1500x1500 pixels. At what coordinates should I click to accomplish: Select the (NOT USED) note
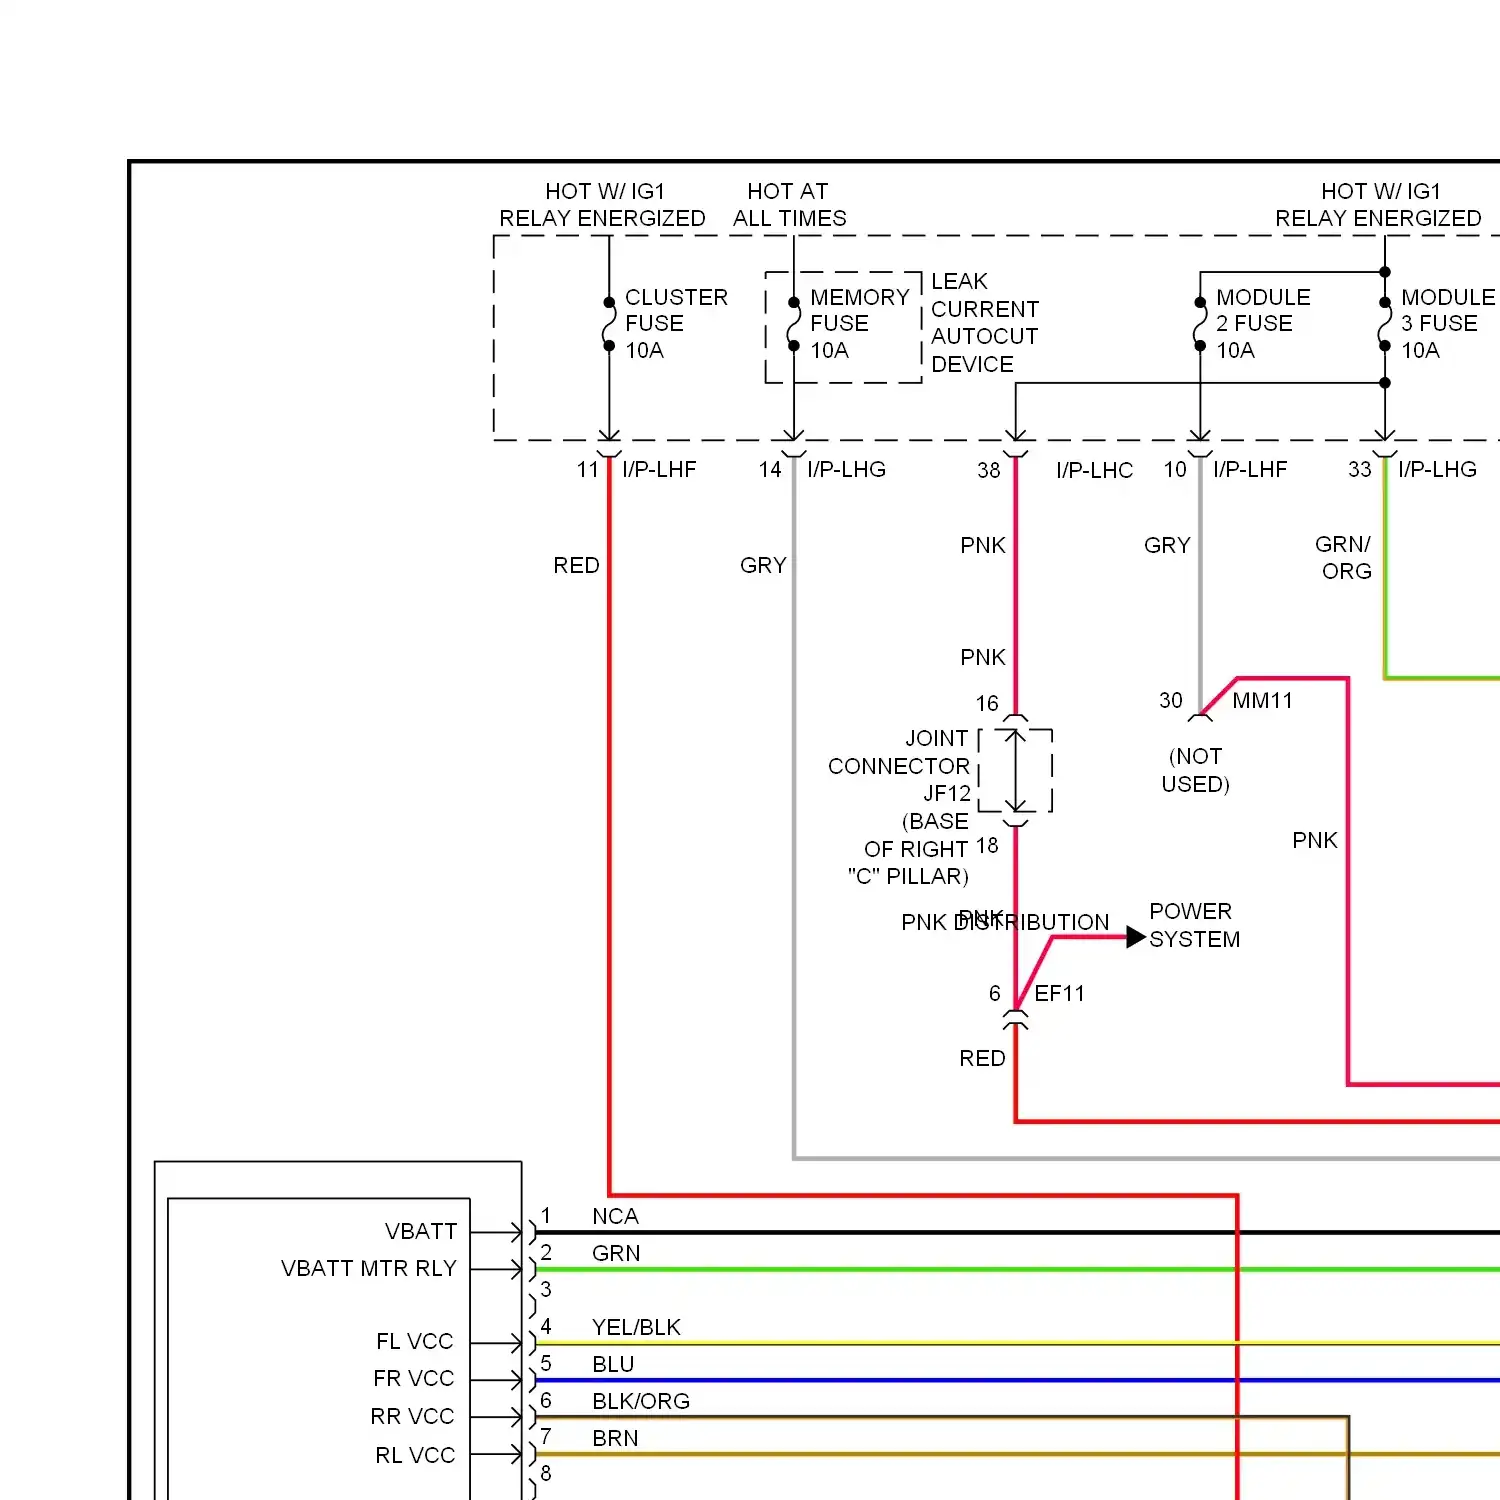click(1196, 770)
